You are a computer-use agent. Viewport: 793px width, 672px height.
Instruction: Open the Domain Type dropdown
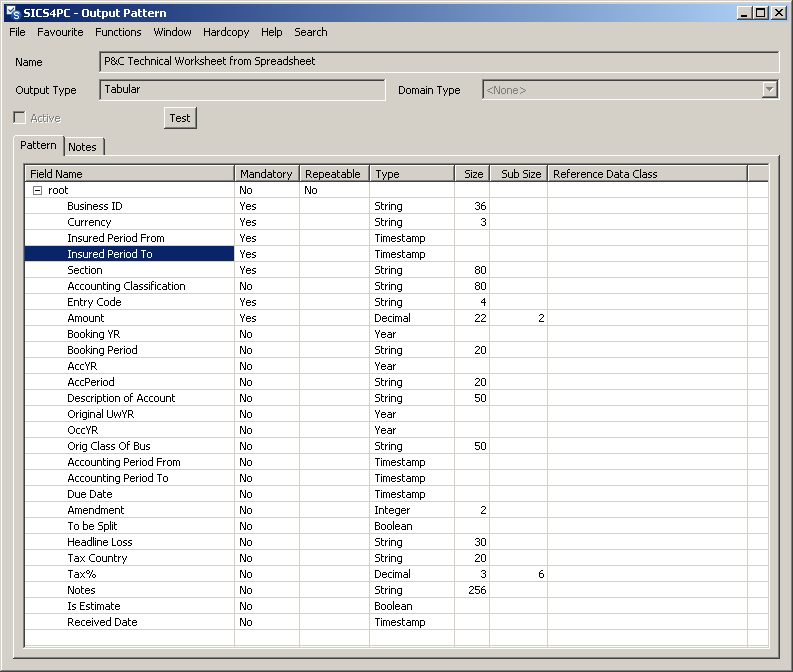pos(769,90)
